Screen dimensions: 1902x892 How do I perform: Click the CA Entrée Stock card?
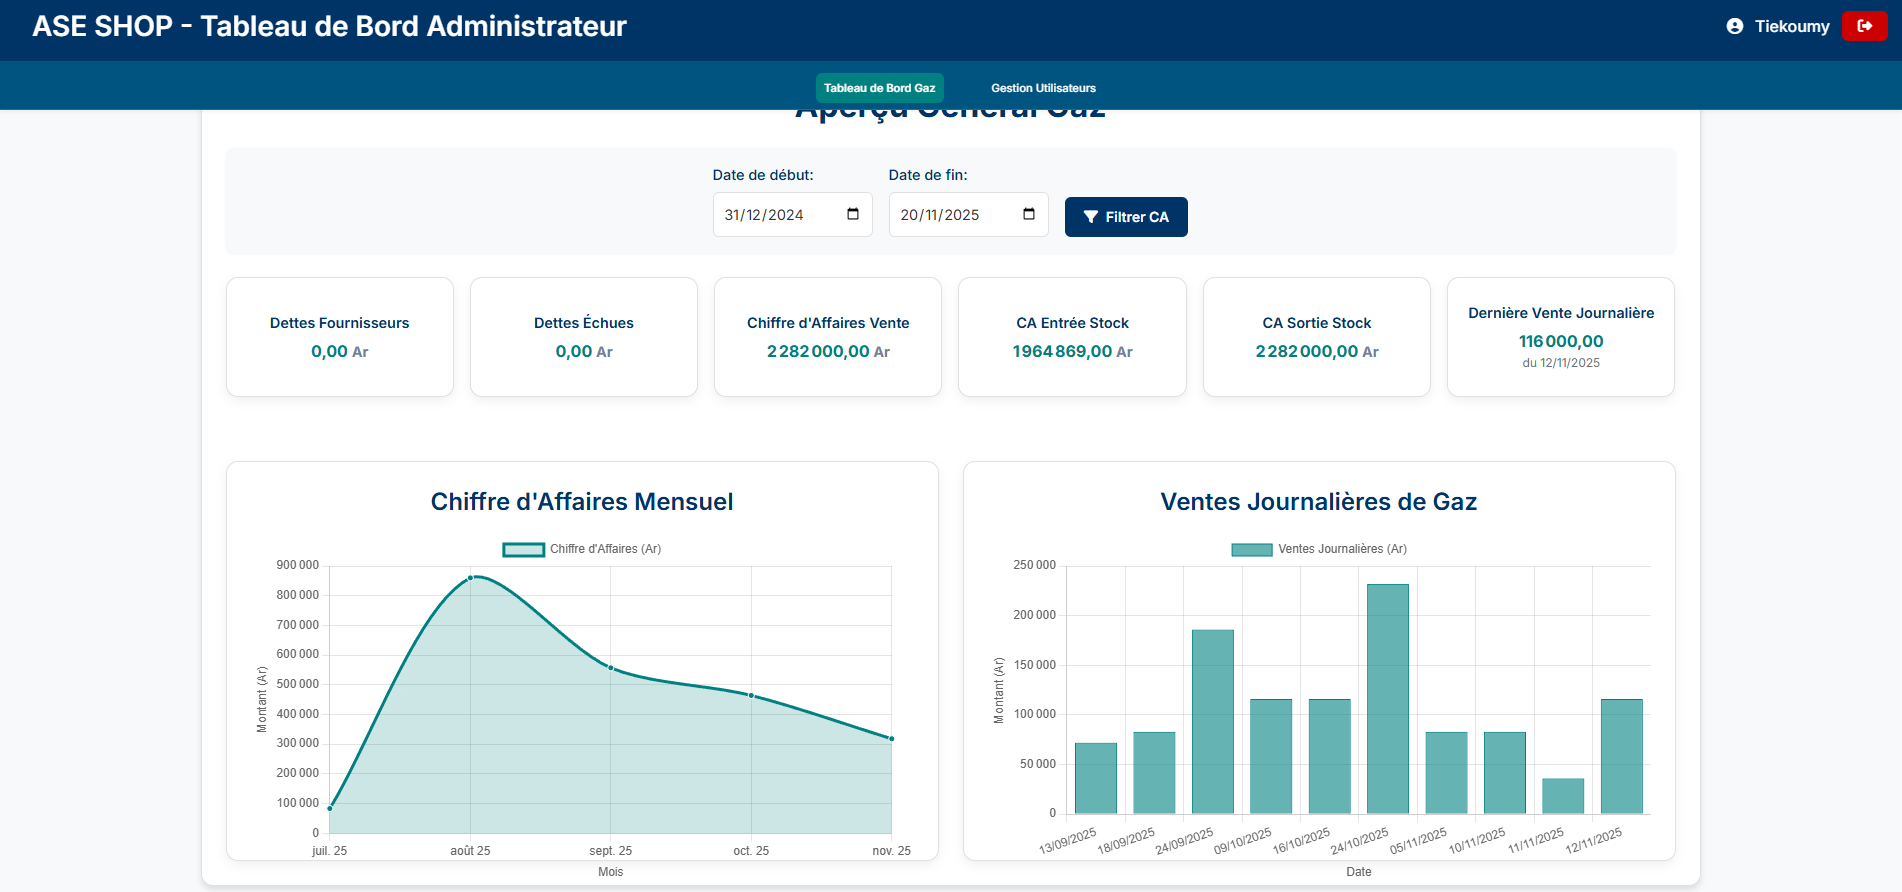(x=1072, y=337)
